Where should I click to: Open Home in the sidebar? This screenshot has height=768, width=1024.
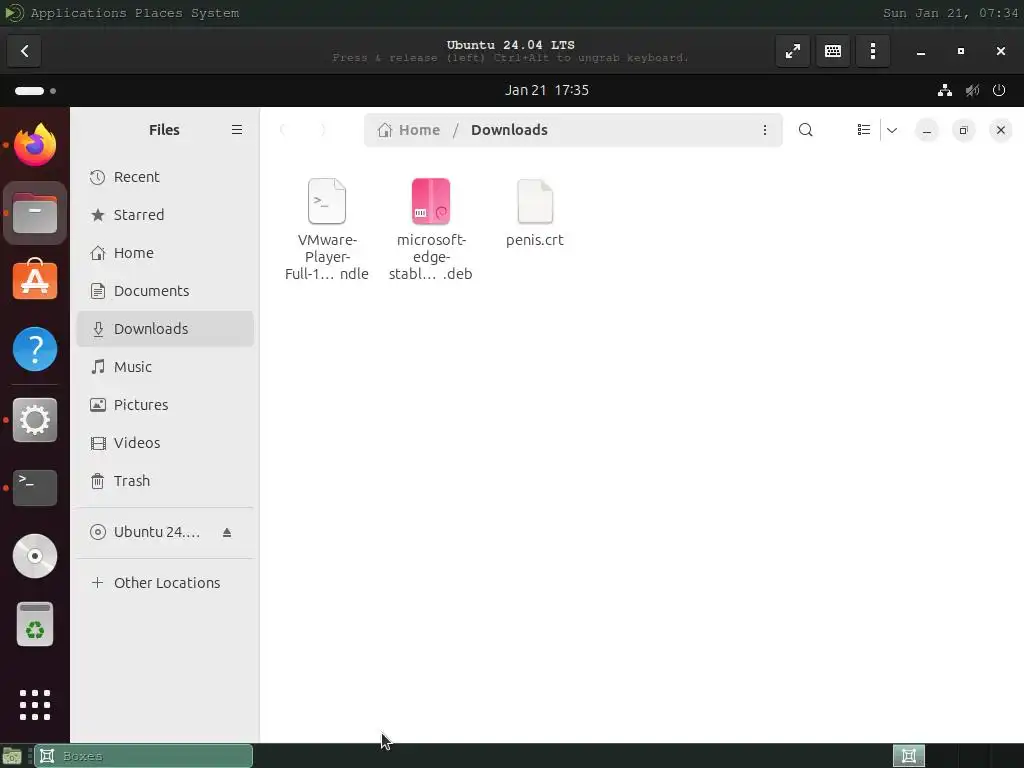point(165,253)
